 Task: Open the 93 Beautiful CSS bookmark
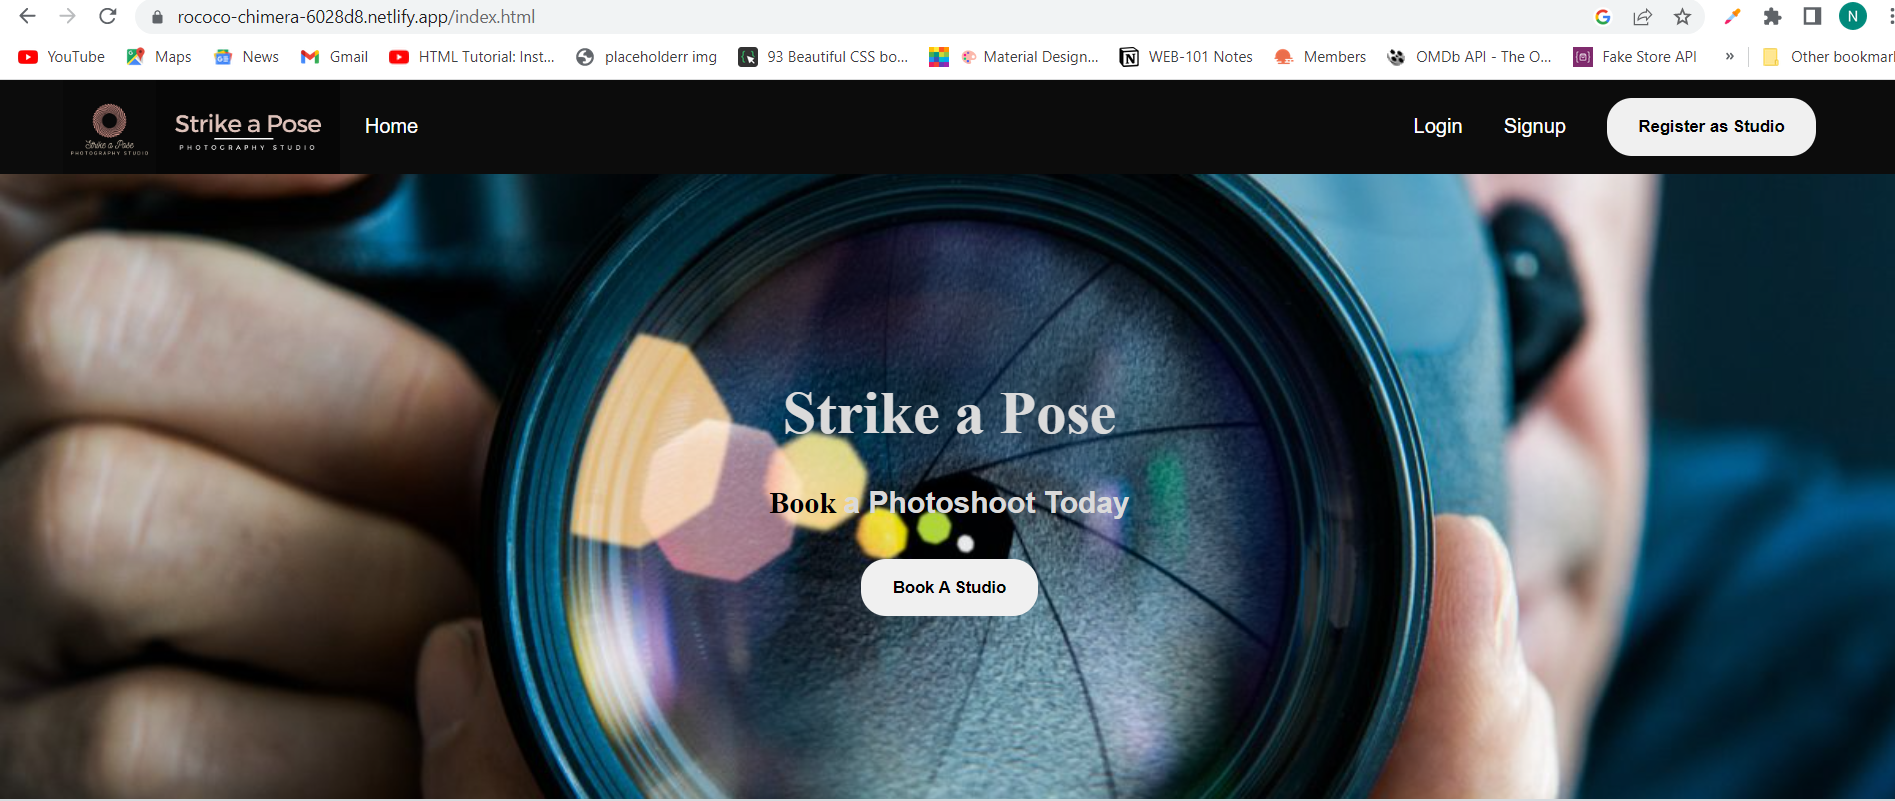click(823, 57)
